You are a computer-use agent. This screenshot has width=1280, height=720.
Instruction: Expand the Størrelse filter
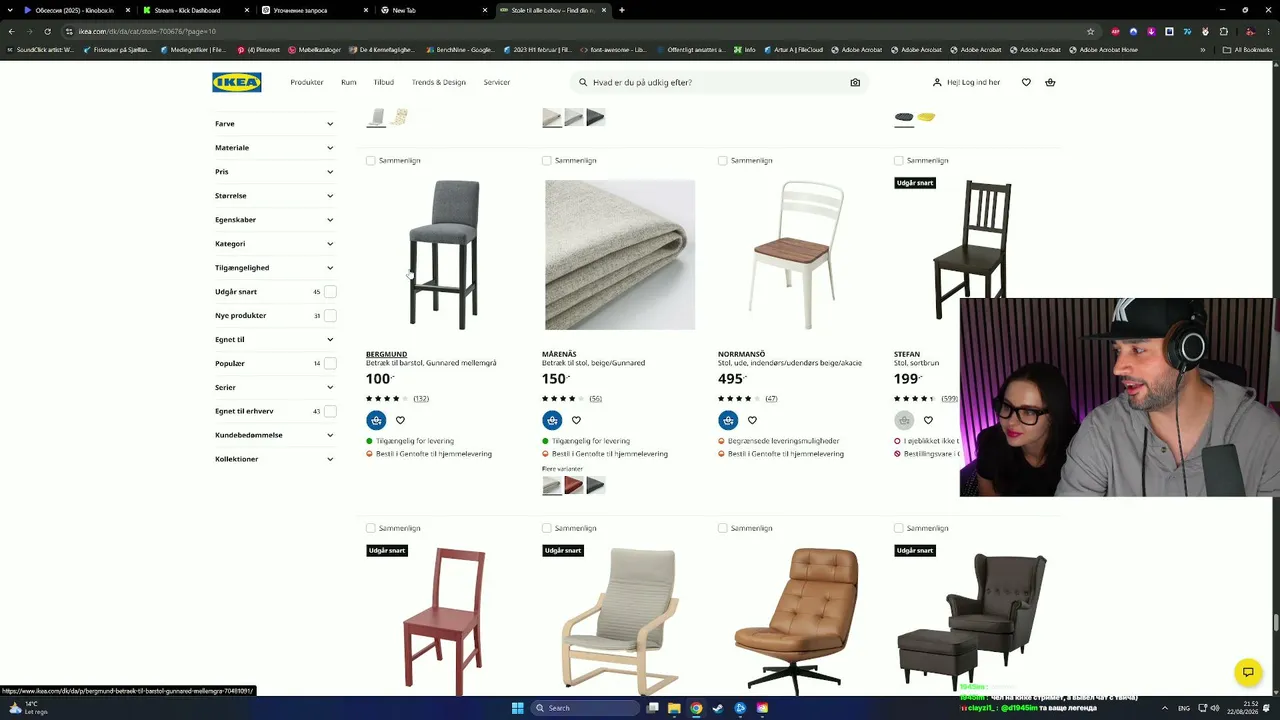click(x=275, y=196)
